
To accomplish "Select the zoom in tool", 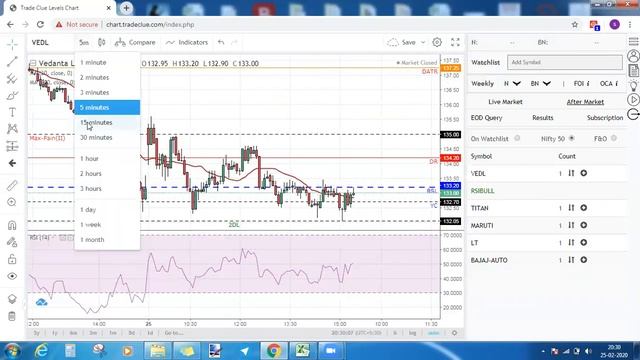I will [x=12, y=202].
